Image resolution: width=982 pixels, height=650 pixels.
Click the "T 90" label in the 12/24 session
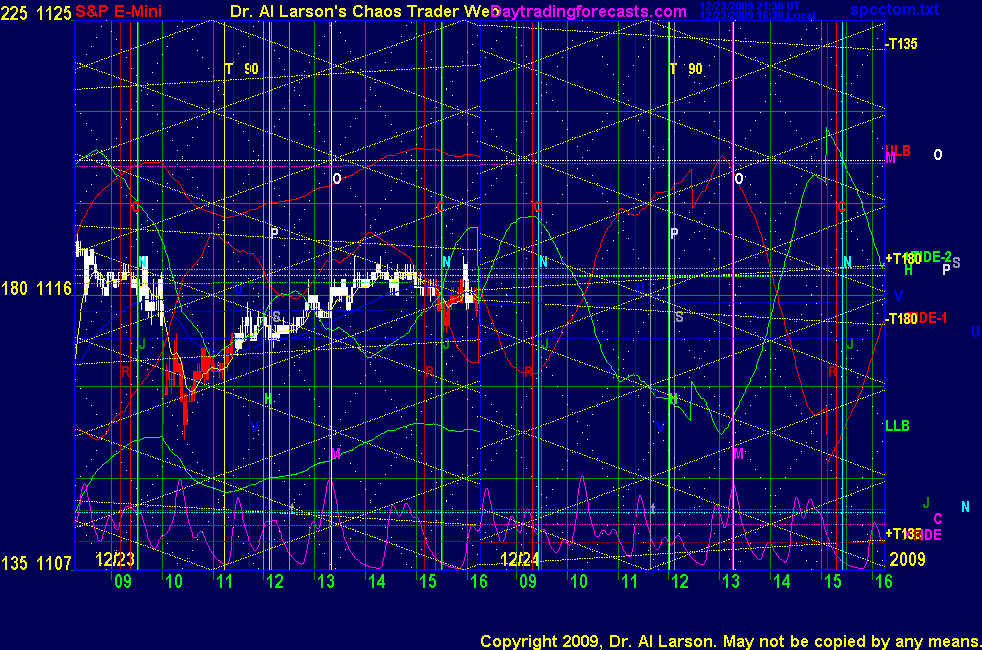[x=686, y=69]
